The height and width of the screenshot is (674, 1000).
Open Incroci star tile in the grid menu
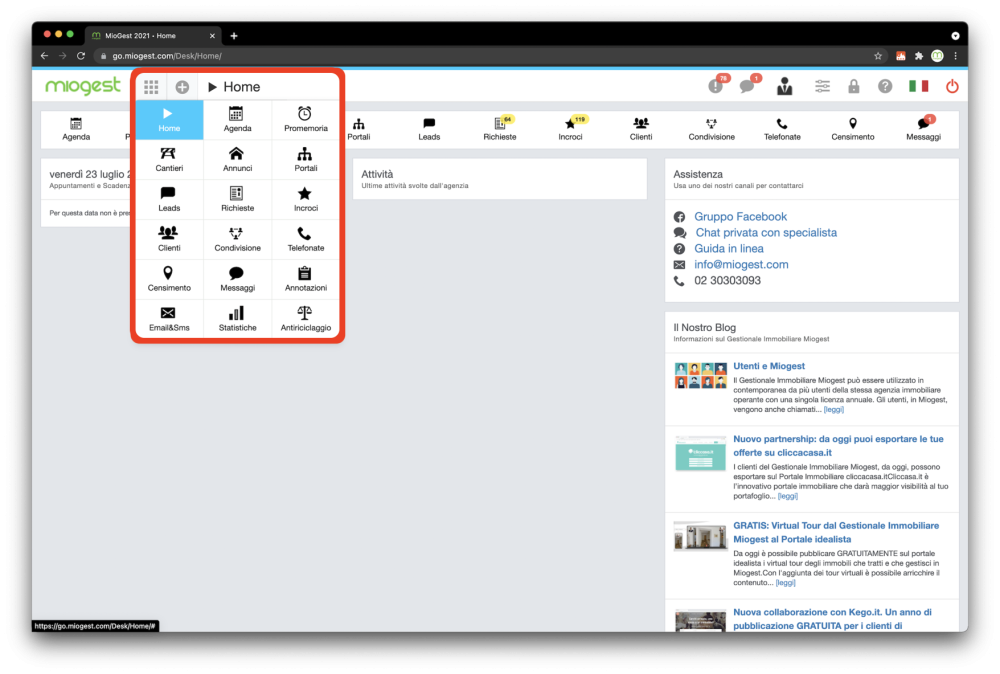click(x=305, y=200)
